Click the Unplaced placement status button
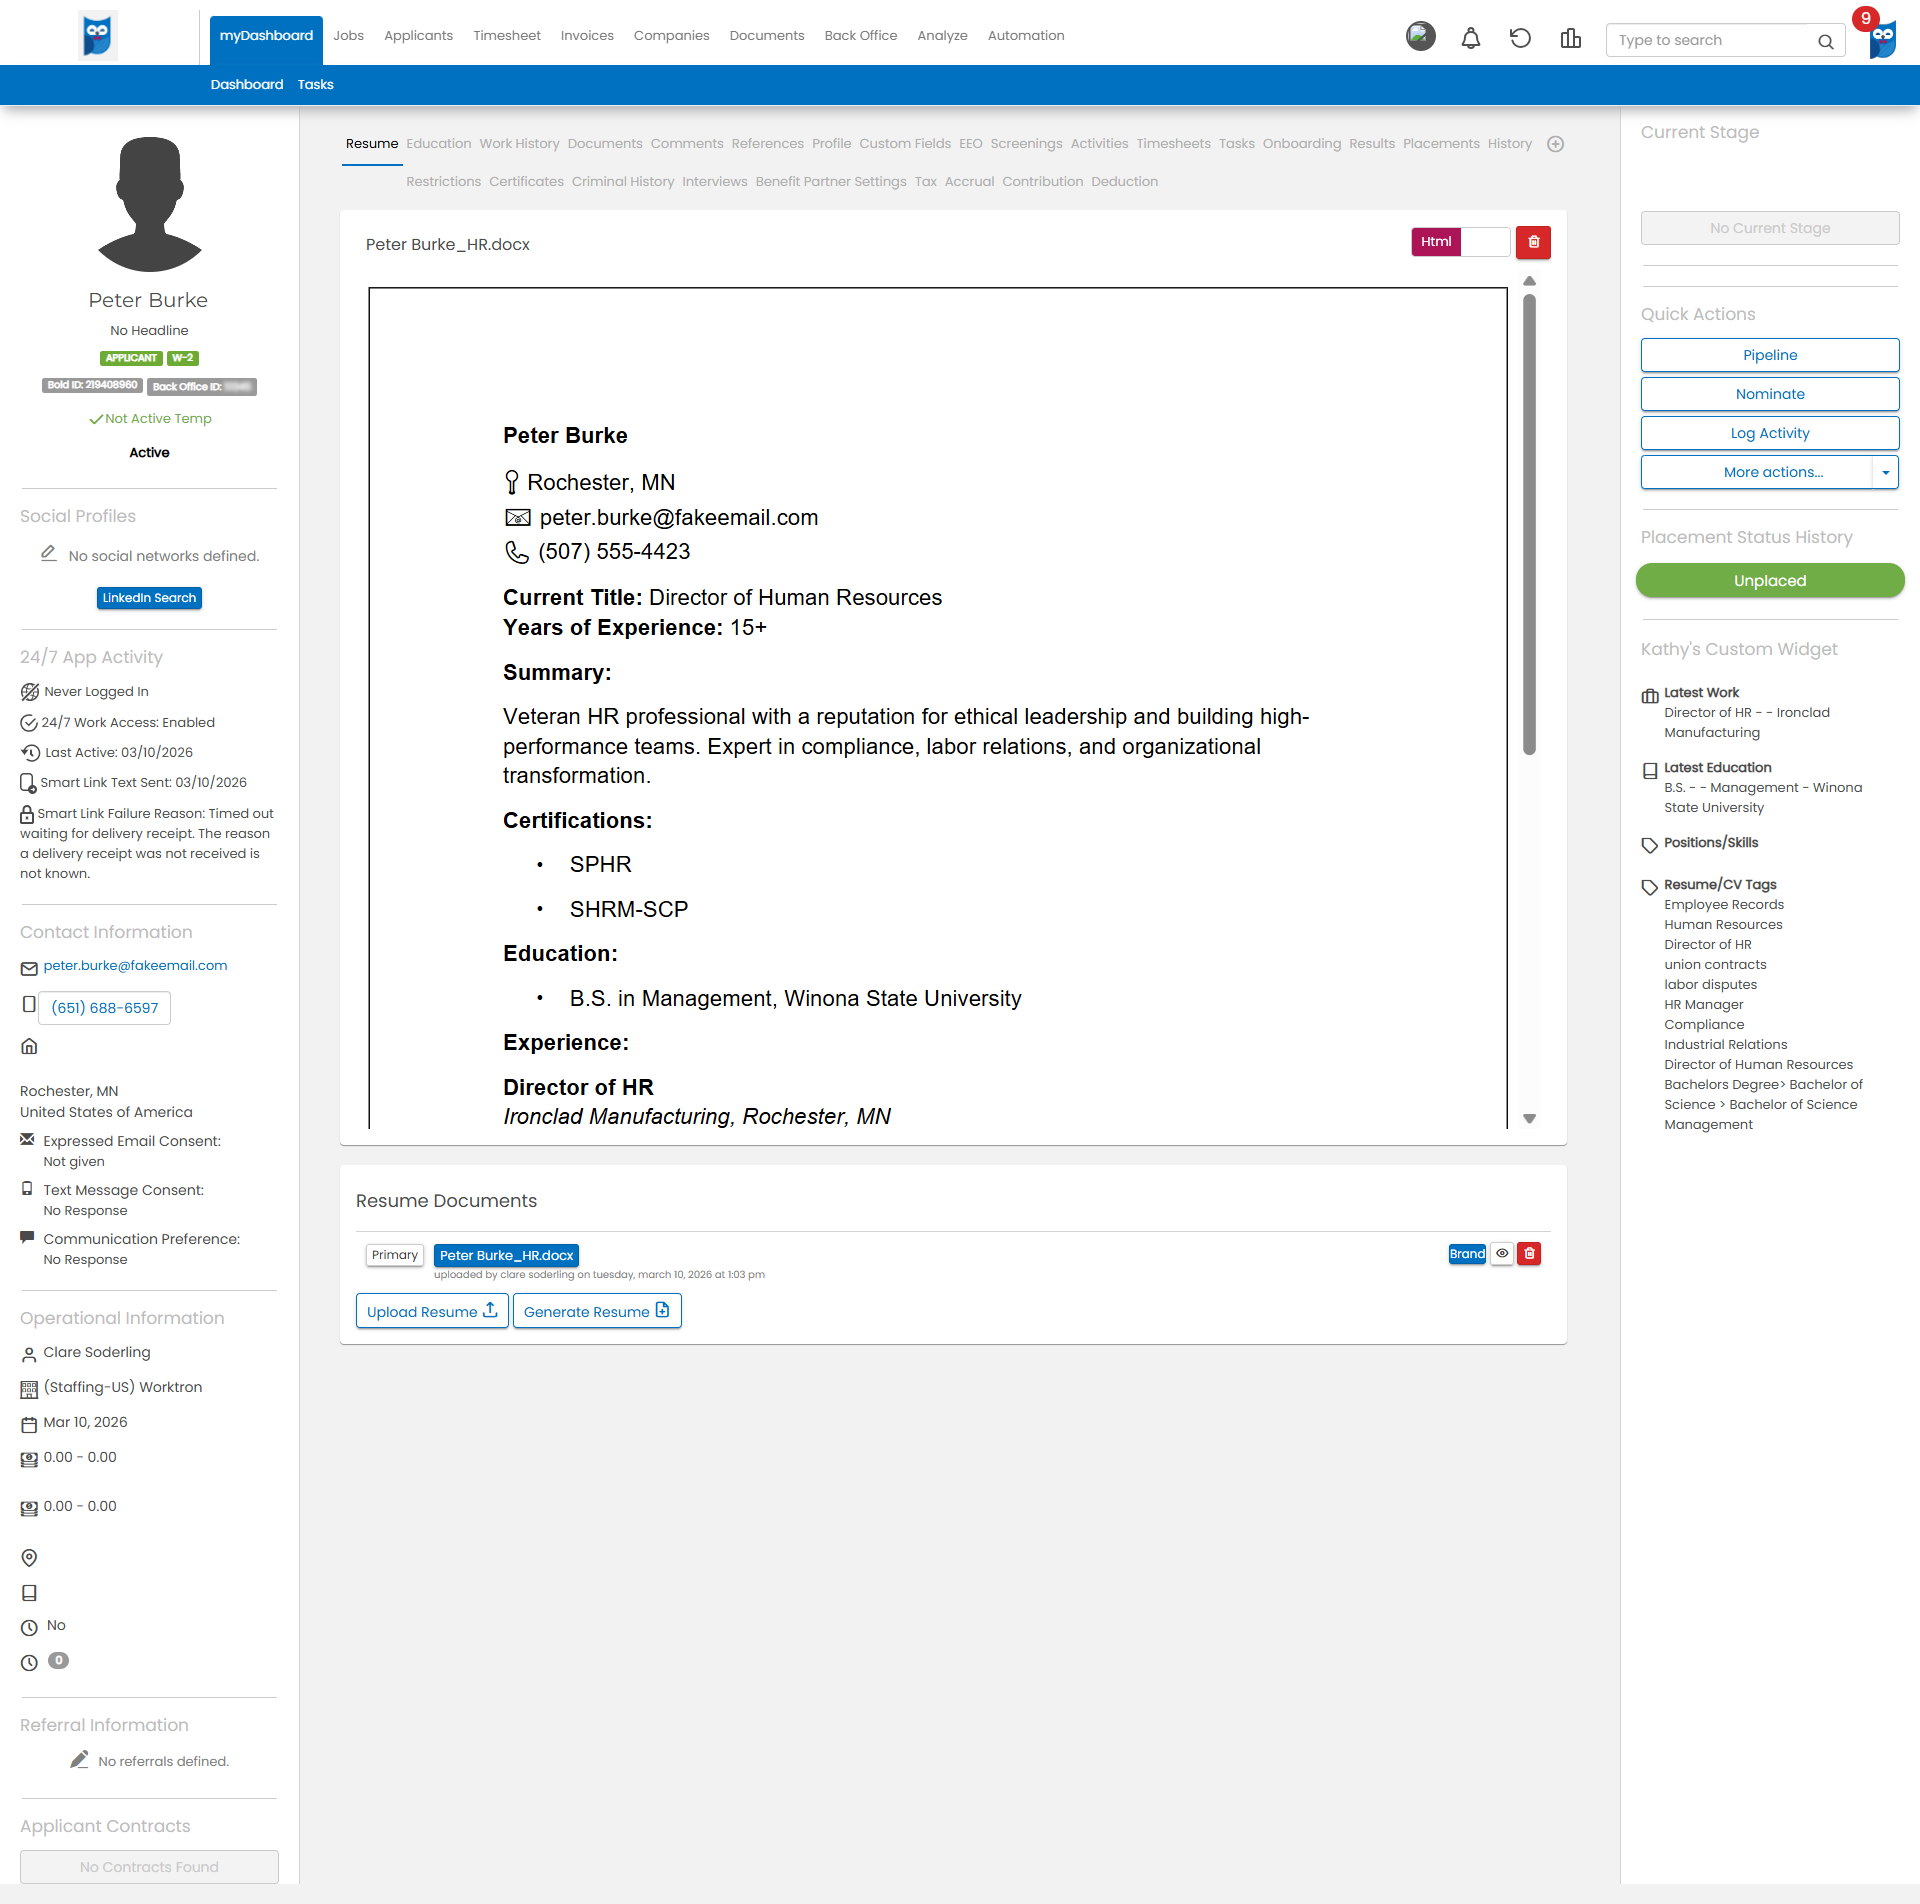 tap(1769, 581)
